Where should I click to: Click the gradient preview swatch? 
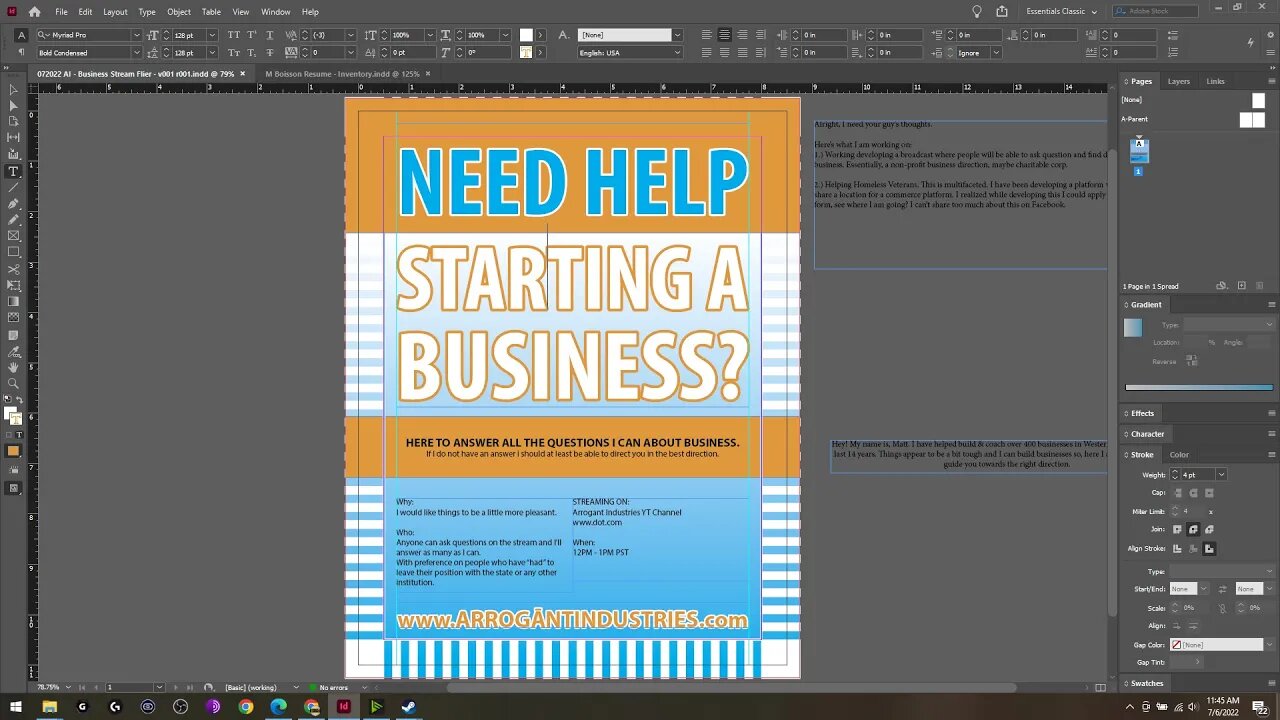pyautogui.click(x=1132, y=327)
